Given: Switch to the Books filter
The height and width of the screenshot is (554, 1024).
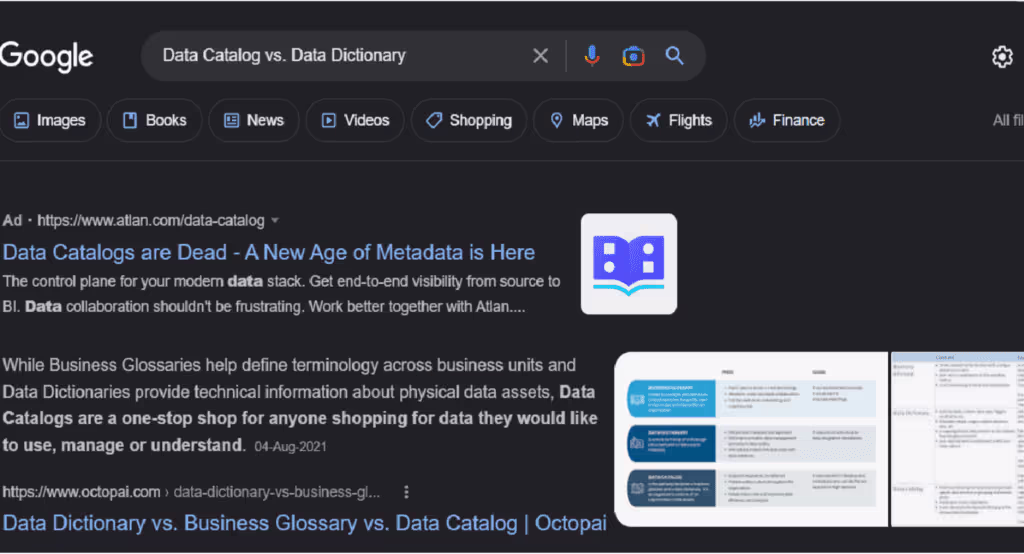Looking at the screenshot, I should pyautogui.click(x=155, y=120).
